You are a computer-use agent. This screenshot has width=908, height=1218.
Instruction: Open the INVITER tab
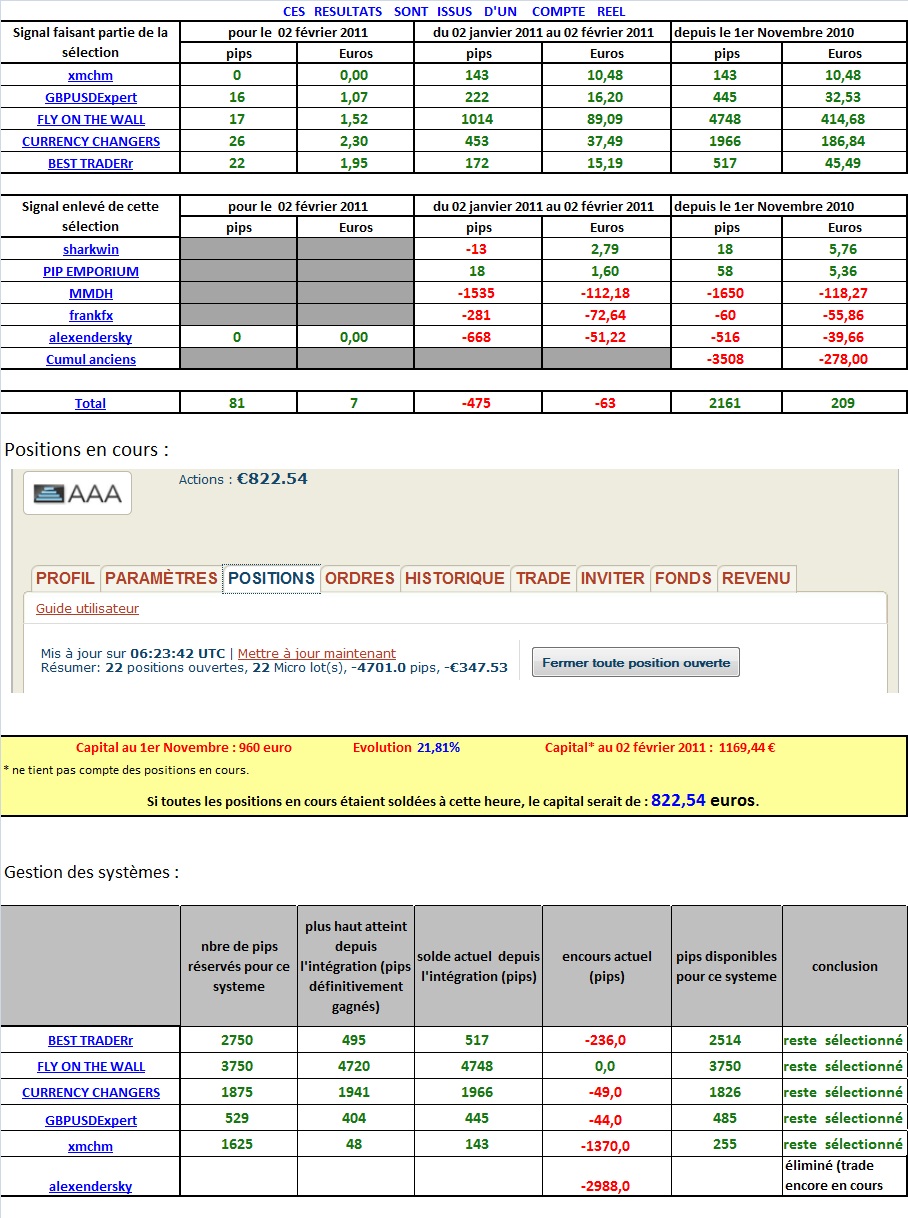(x=613, y=578)
